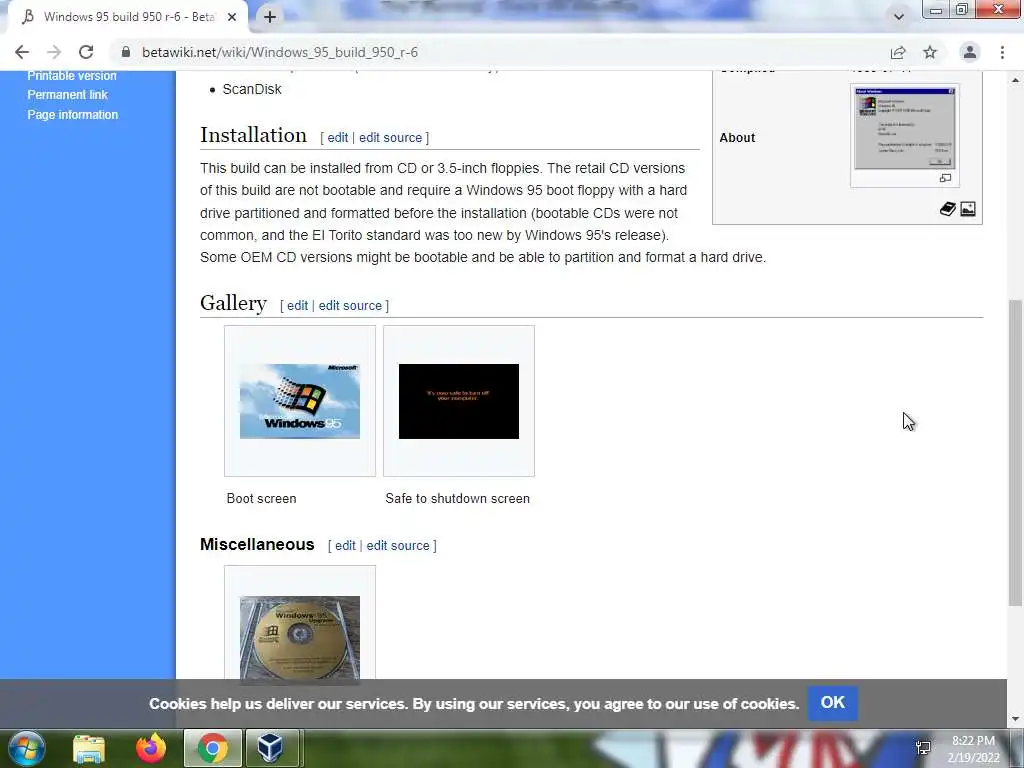Open Chrome three-dot menu
Viewport: 1024px width, 768px height.
point(1002,52)
